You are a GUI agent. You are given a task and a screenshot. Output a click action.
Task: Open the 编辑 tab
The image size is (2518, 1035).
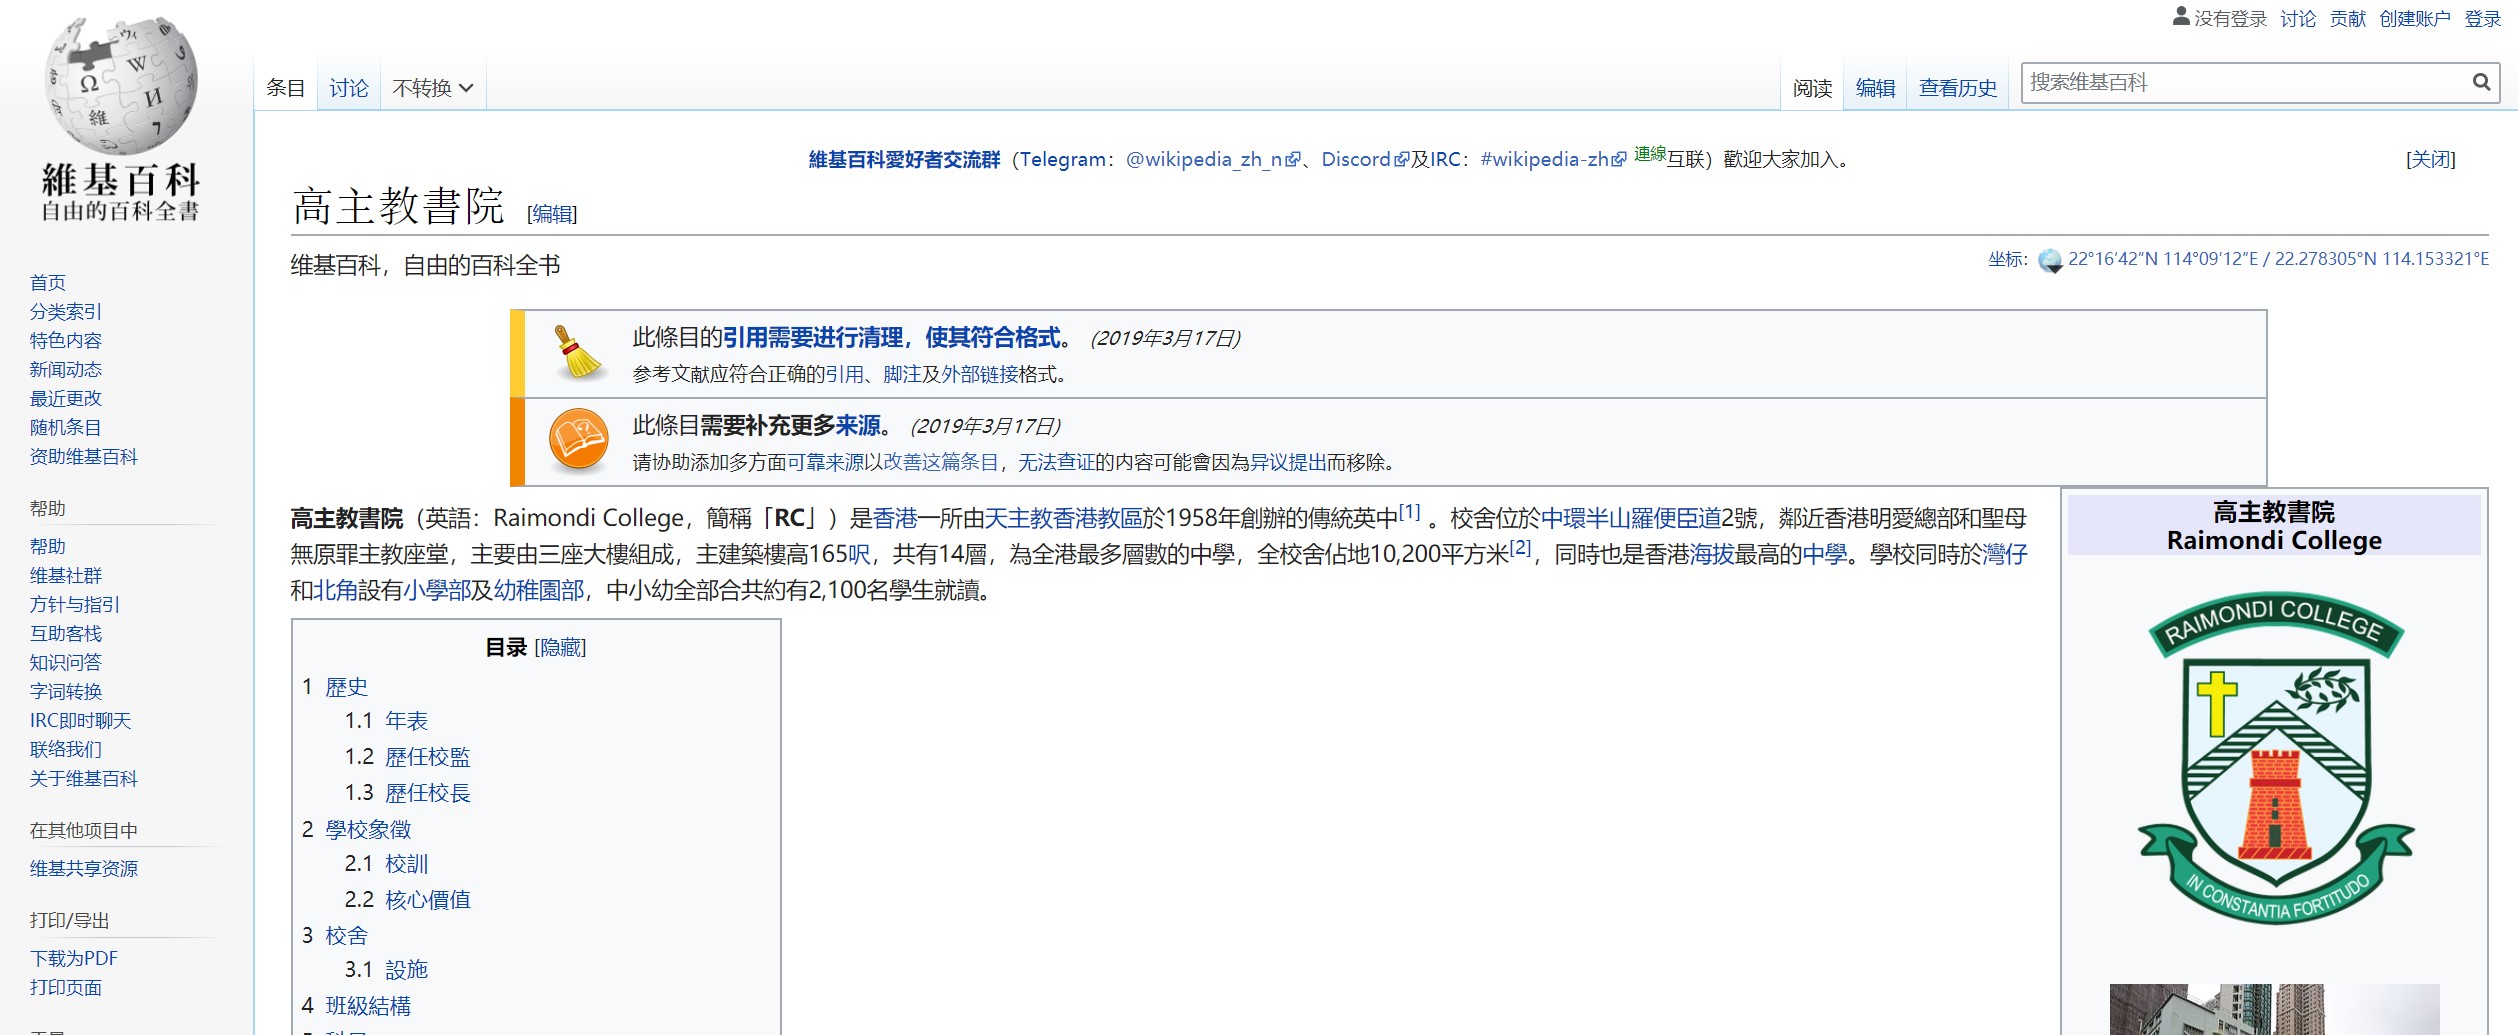coord(1875,88)
